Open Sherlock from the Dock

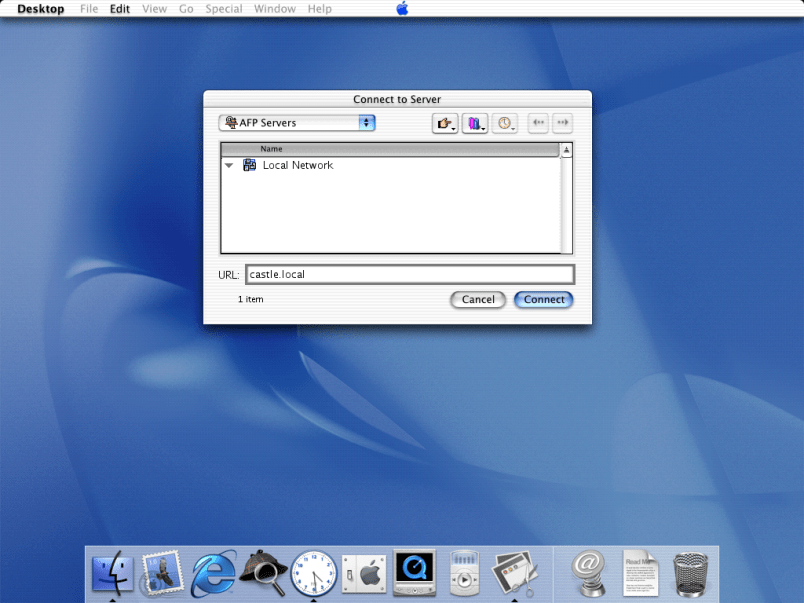[x=263, y=572]
